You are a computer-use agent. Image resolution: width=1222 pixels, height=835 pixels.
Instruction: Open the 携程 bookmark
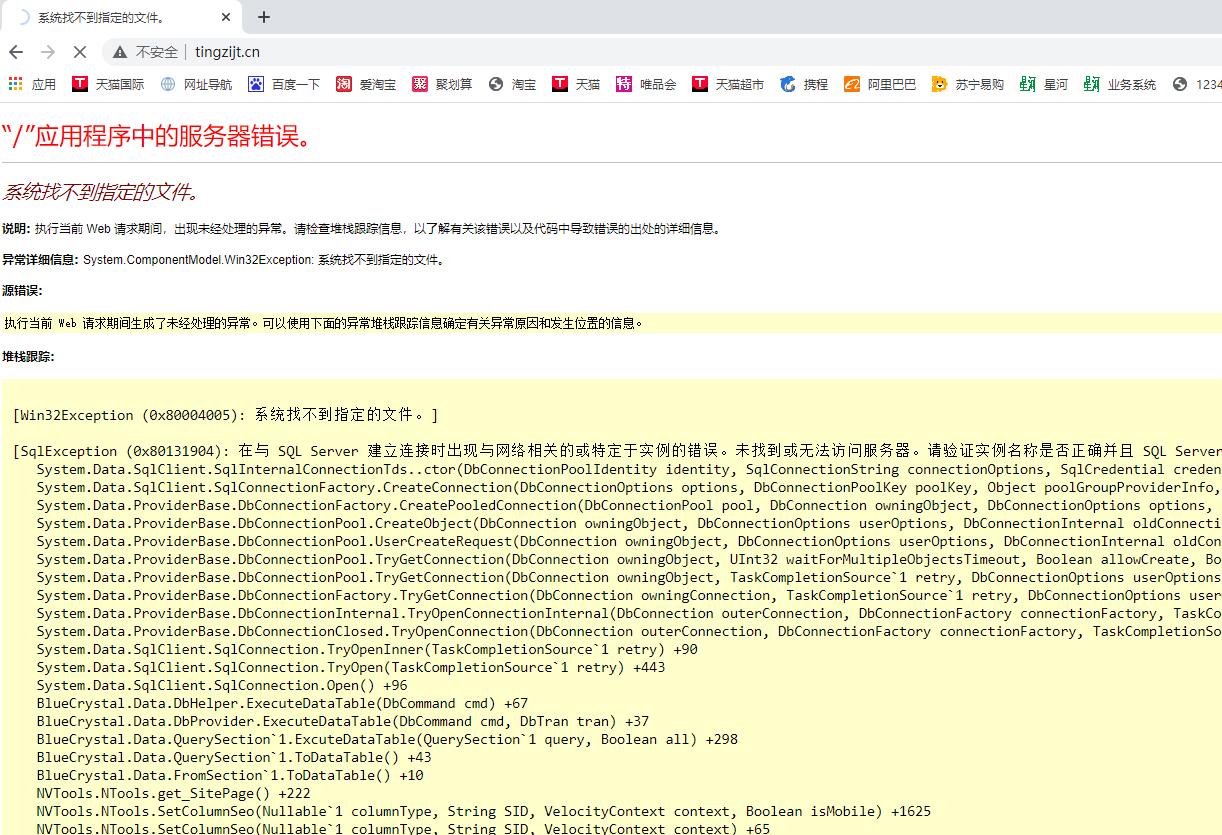805,84
